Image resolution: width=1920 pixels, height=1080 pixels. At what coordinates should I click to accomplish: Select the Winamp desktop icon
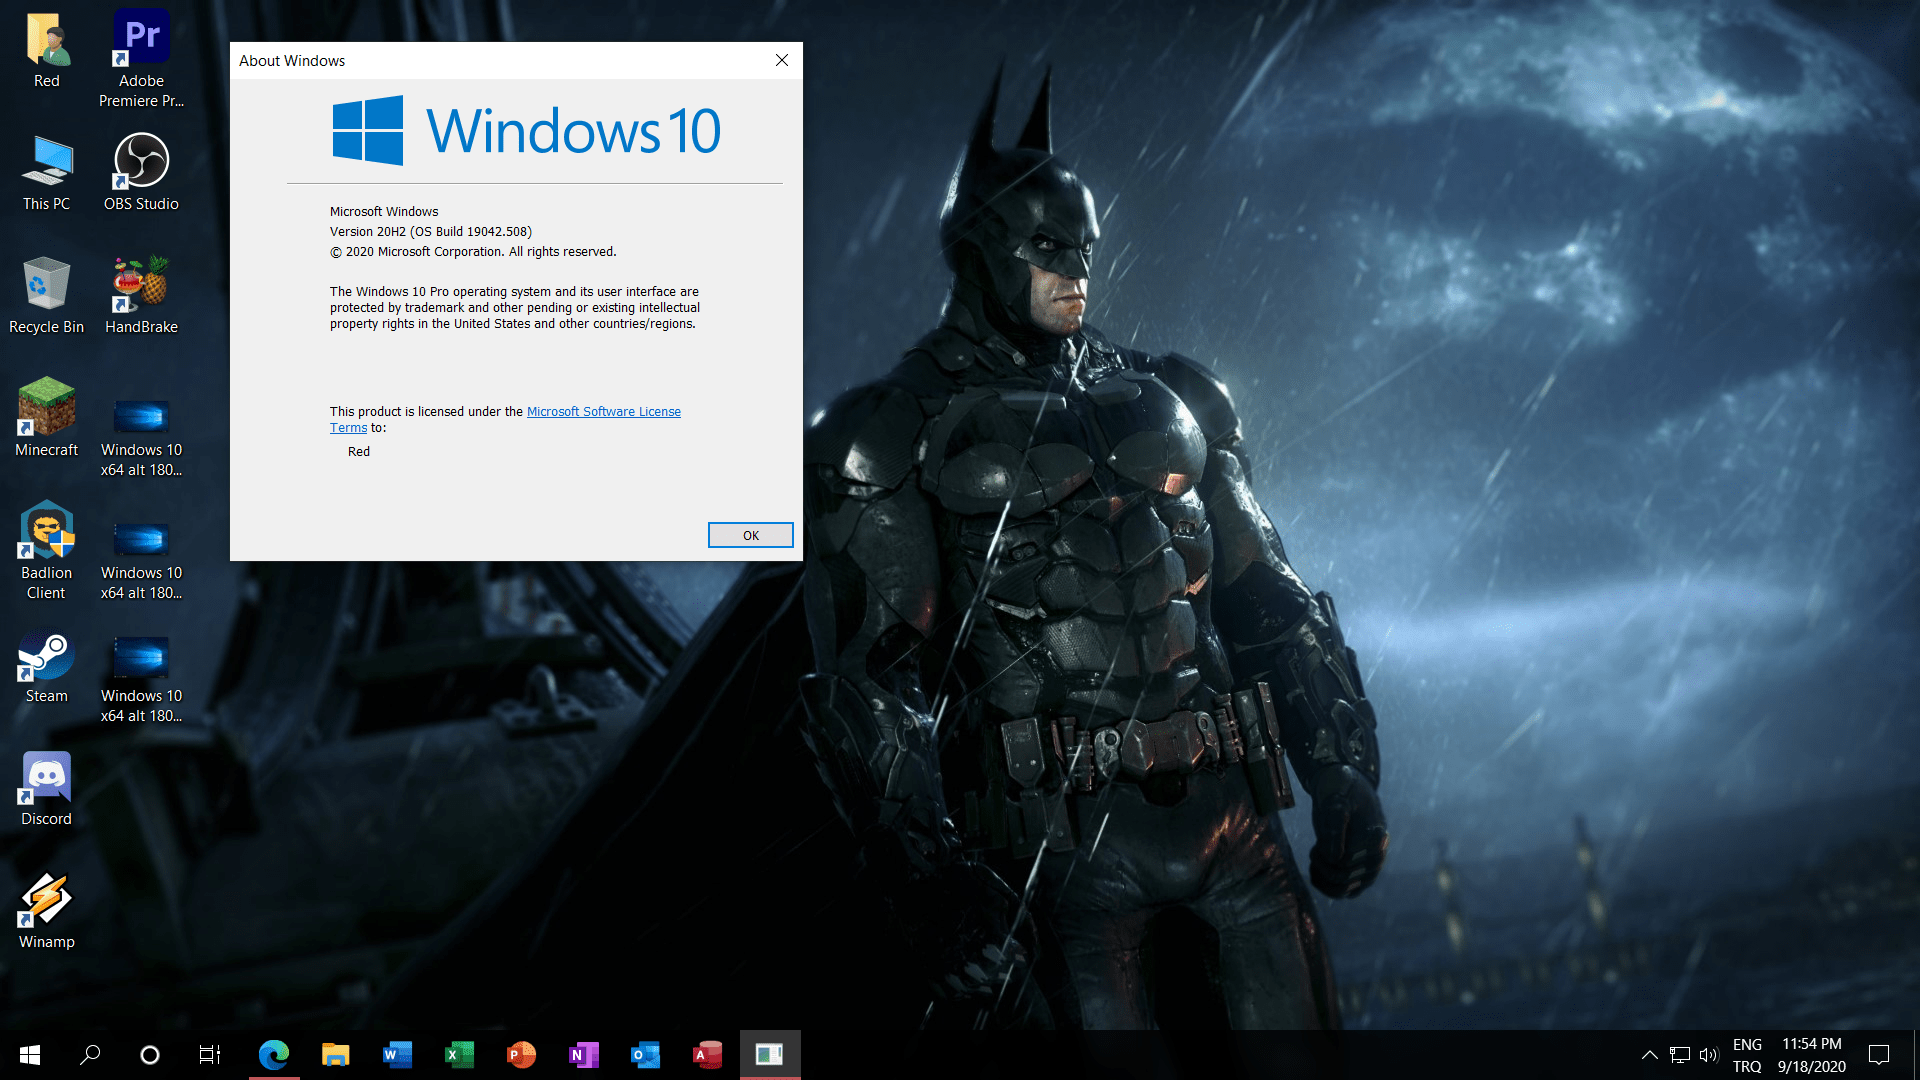click(x=46, y=910)
